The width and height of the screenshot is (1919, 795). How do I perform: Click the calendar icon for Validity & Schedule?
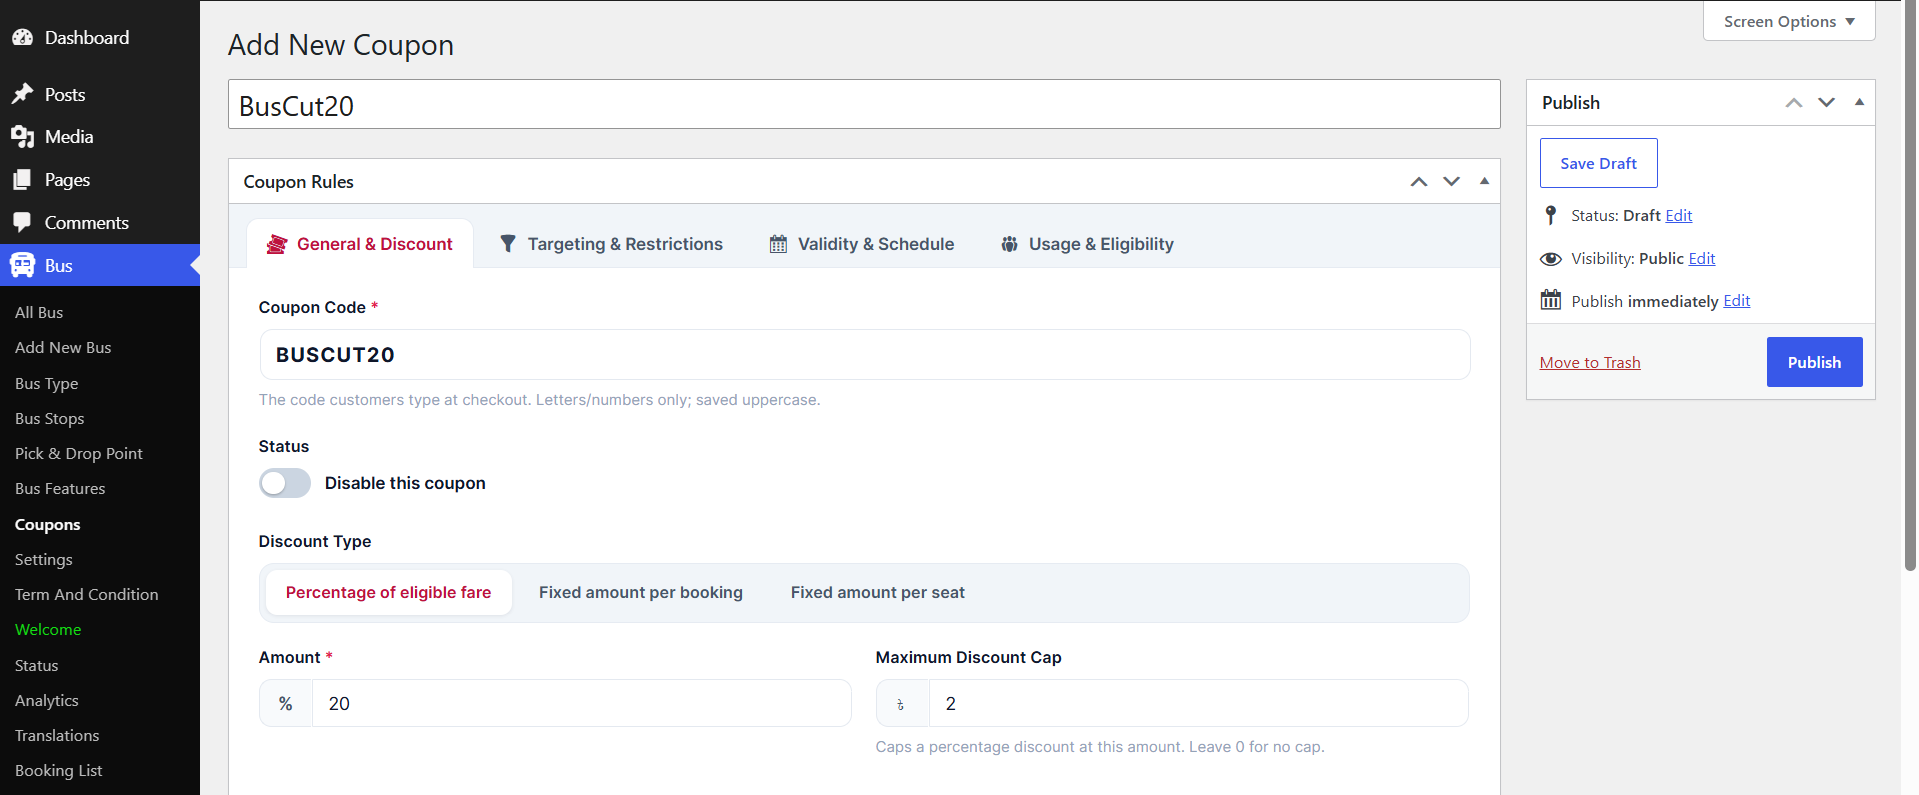click(778, 244)
